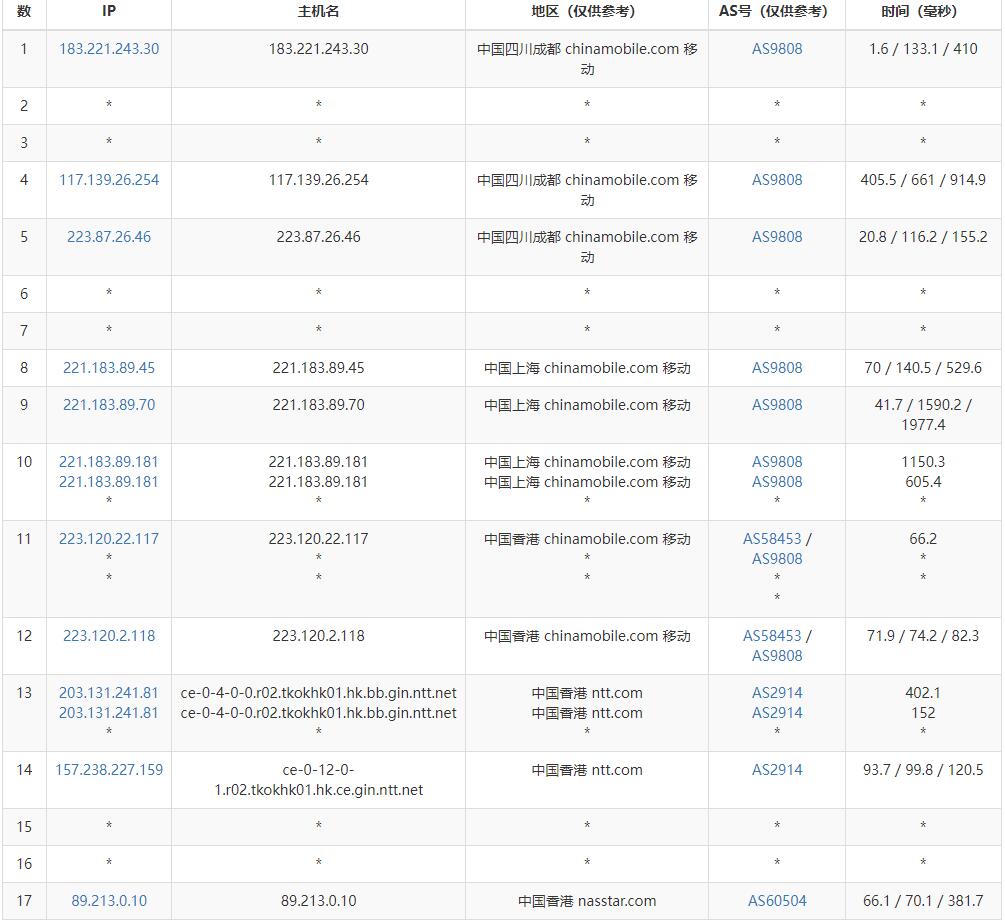Open AS9808 link in hop 1 row

[777, 49]
